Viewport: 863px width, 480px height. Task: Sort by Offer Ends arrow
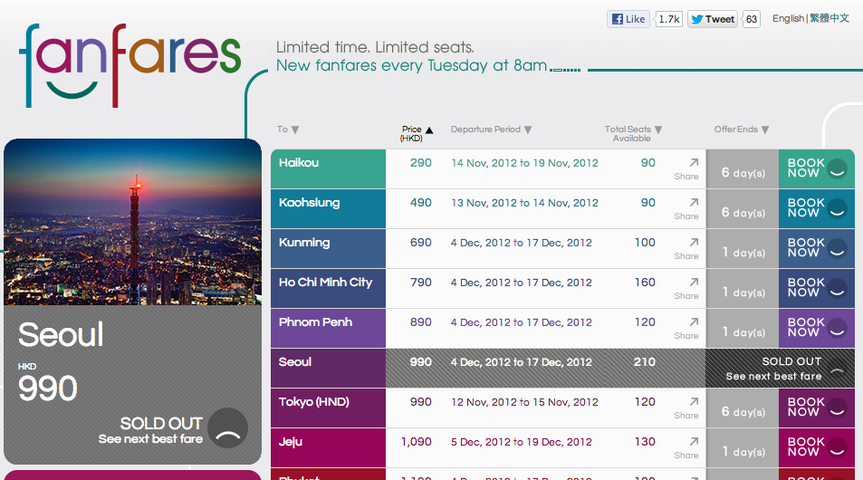click(765, 130)
